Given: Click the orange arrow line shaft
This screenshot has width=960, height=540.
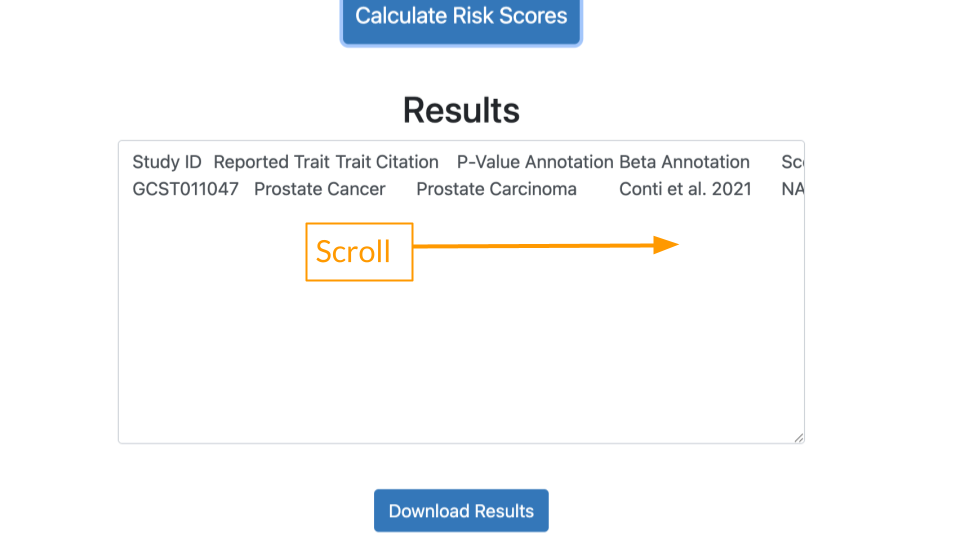Looking at the screenshot, I should tap(533, 246).
